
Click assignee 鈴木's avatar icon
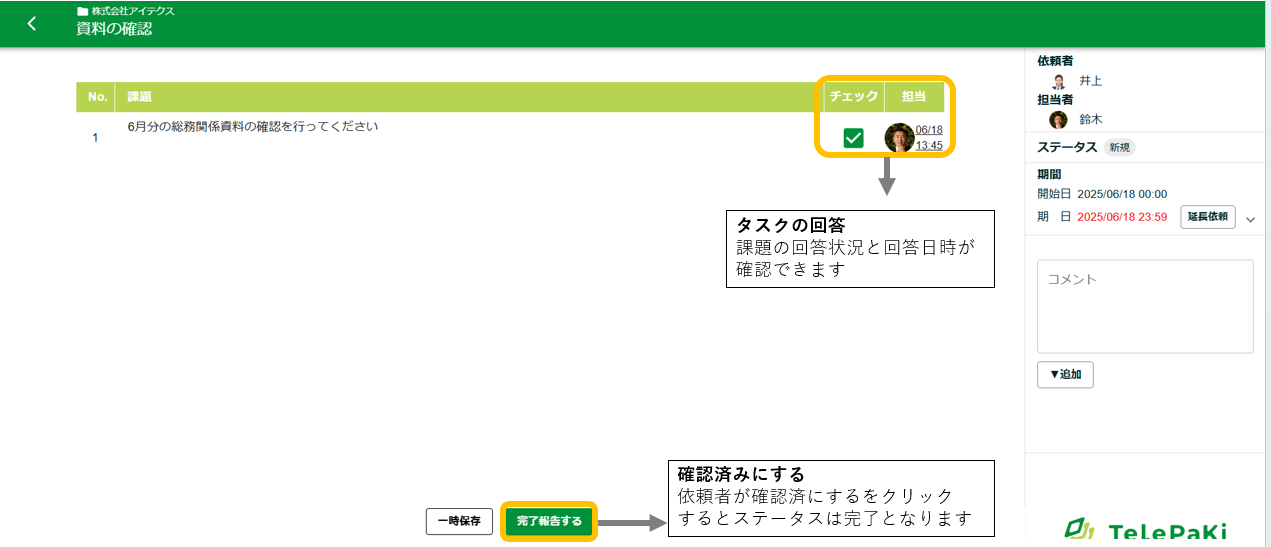(1058, 119)
